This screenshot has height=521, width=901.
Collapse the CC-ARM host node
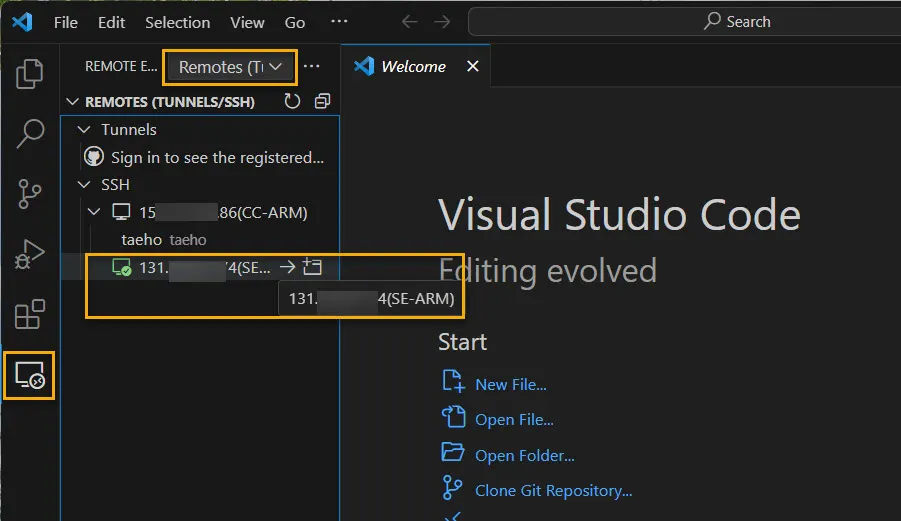click(94, 213)
